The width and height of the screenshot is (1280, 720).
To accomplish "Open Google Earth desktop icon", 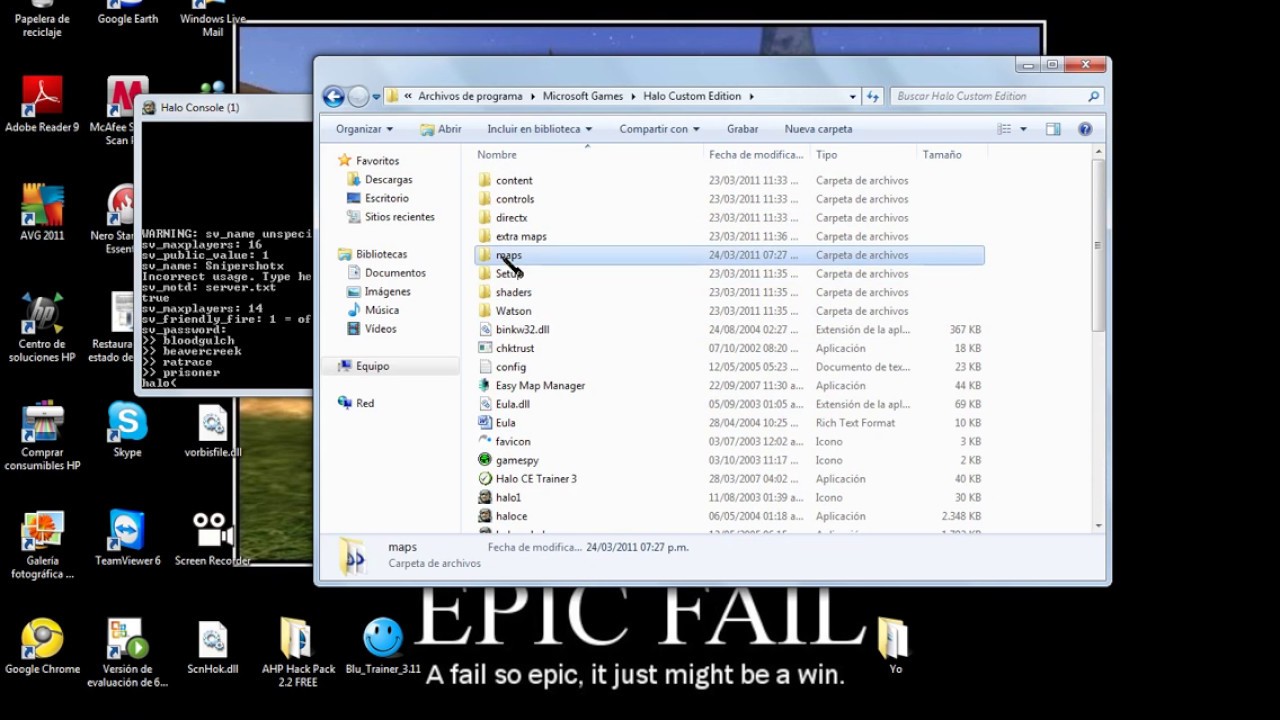I will [127, 14].
